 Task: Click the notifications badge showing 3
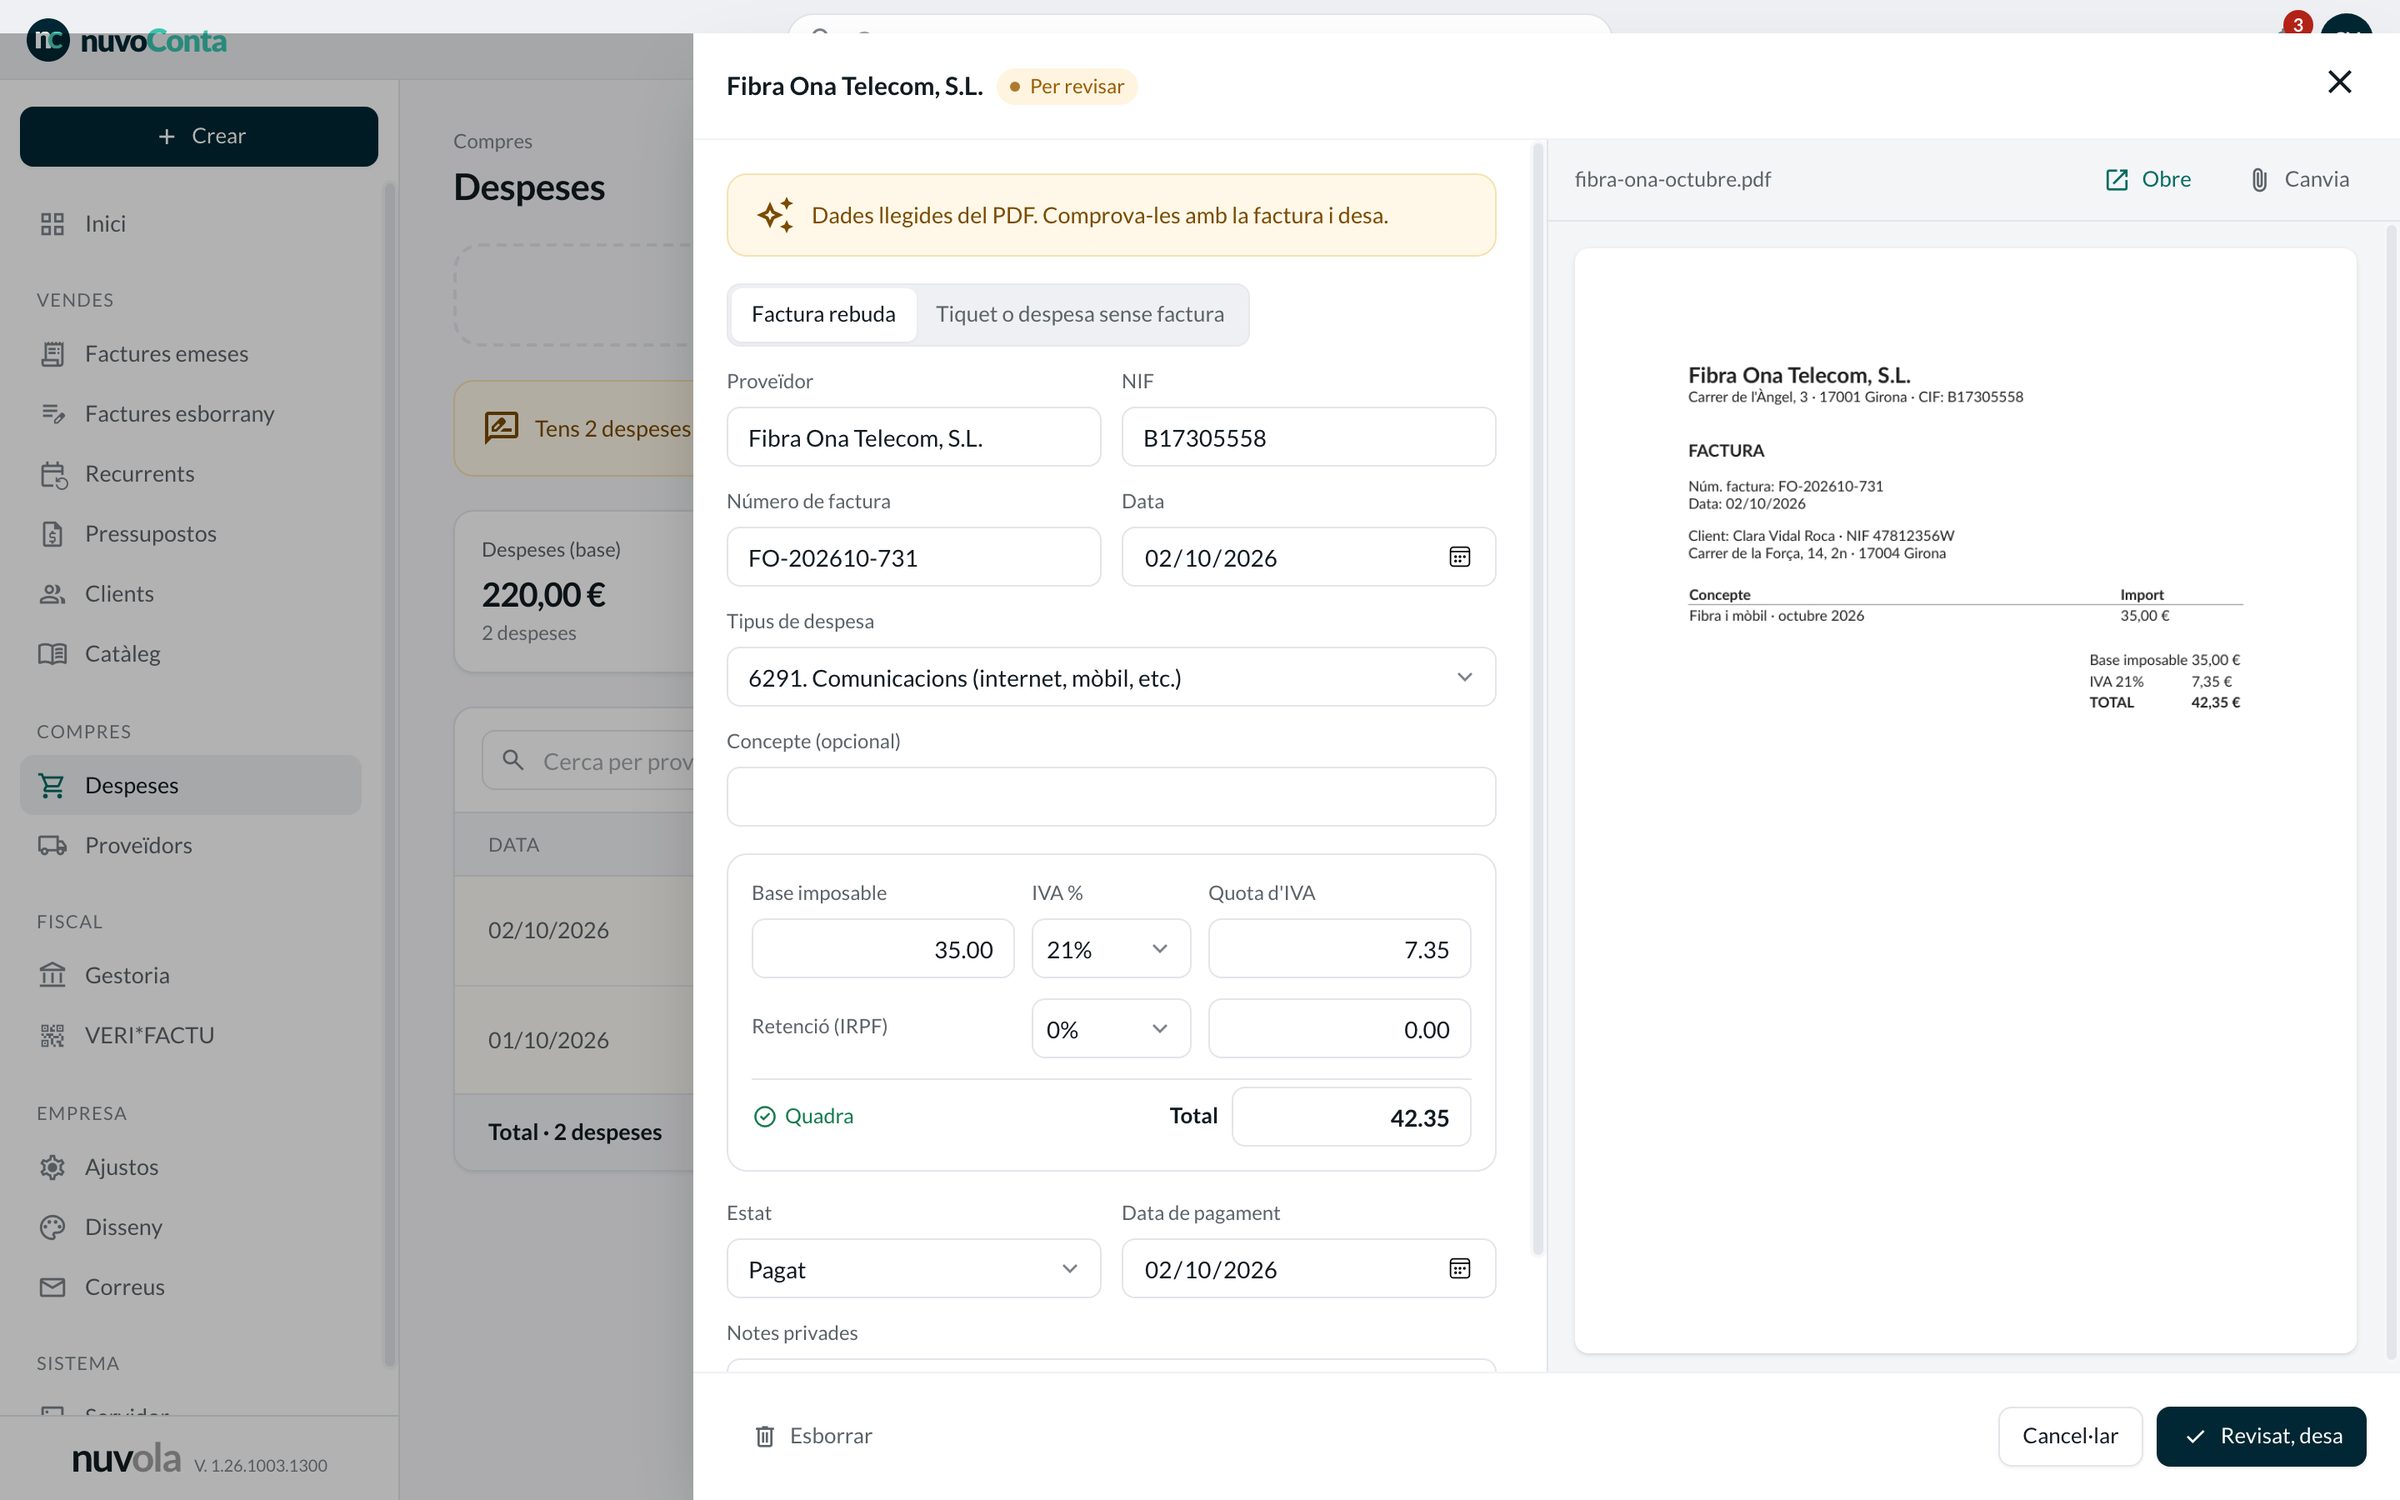pos(2298,24)
